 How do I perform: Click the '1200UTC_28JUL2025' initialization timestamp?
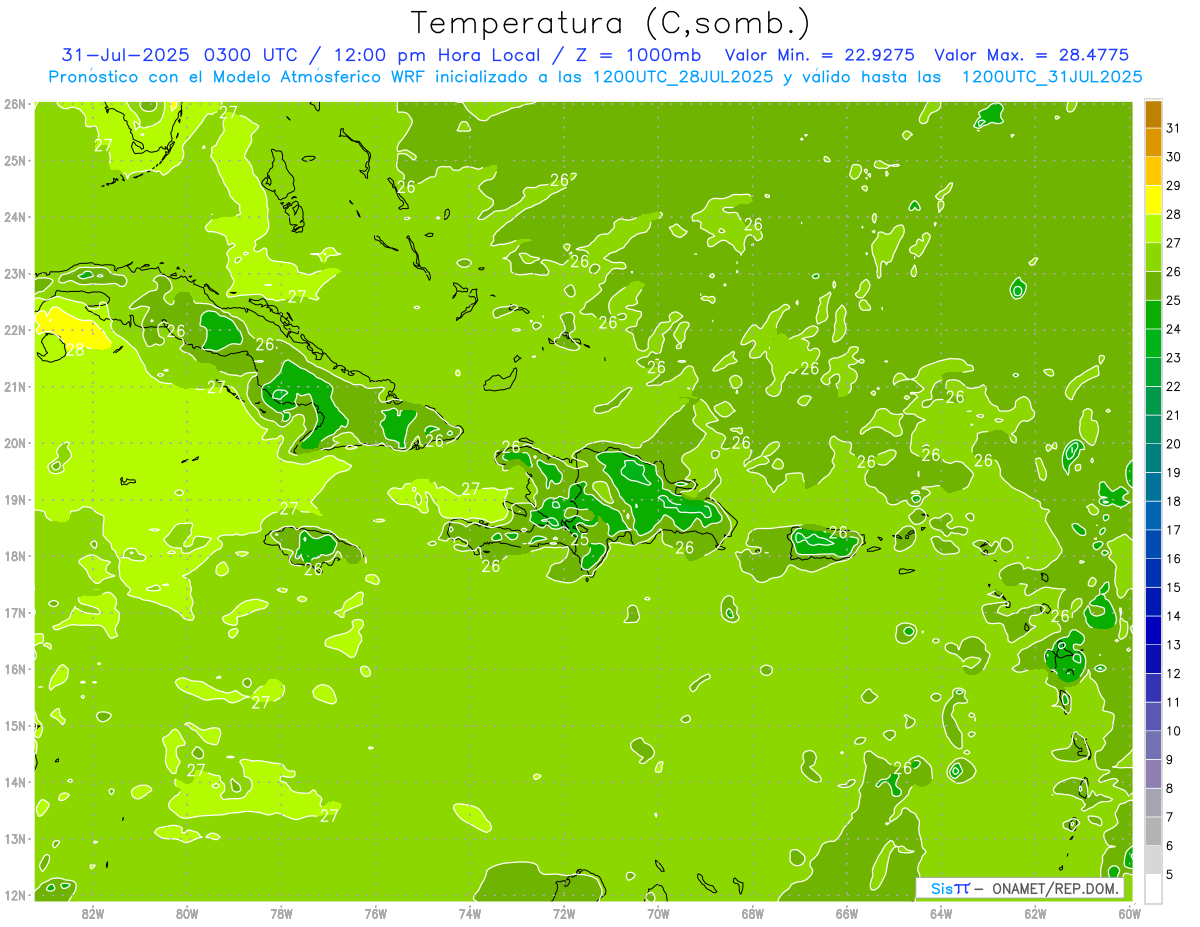pyautogui.click(x=683, y=76)
